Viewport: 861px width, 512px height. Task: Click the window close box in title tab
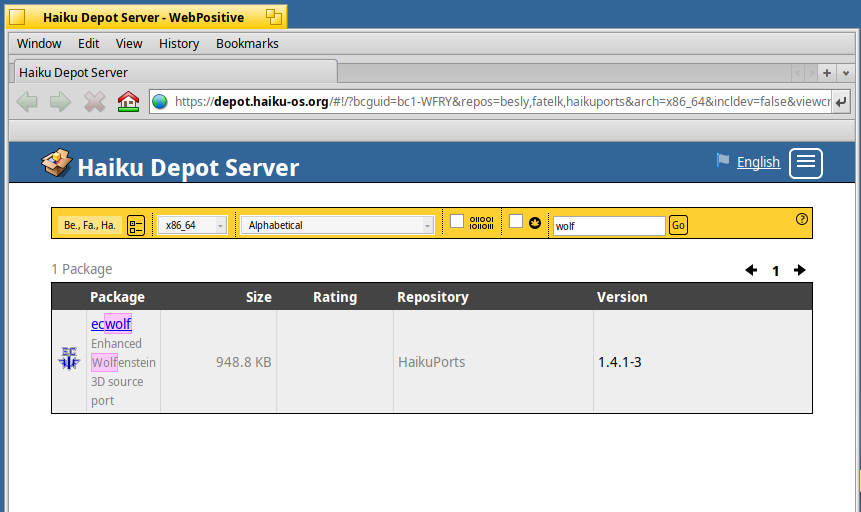coord(17,17)
